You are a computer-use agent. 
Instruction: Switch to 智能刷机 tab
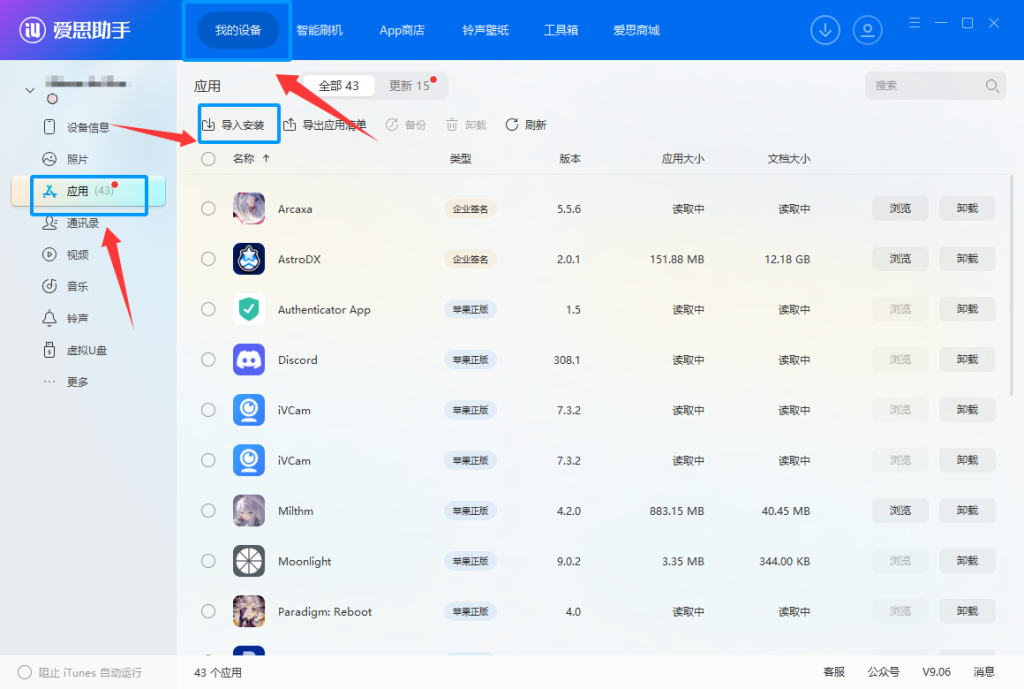point(319,30)
